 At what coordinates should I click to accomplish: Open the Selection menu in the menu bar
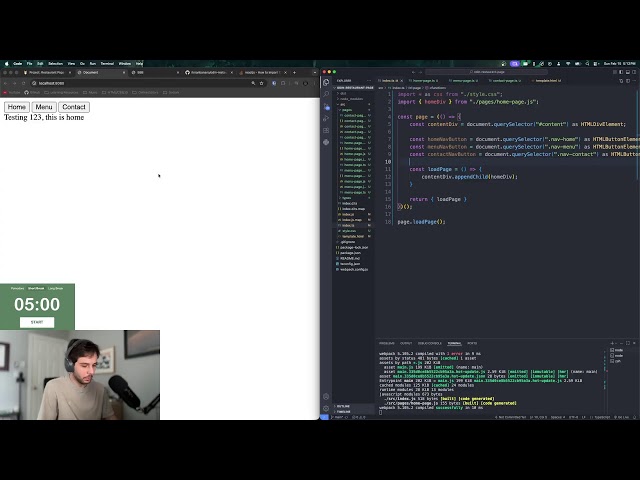pyautogui.click(x=56, y=64)
